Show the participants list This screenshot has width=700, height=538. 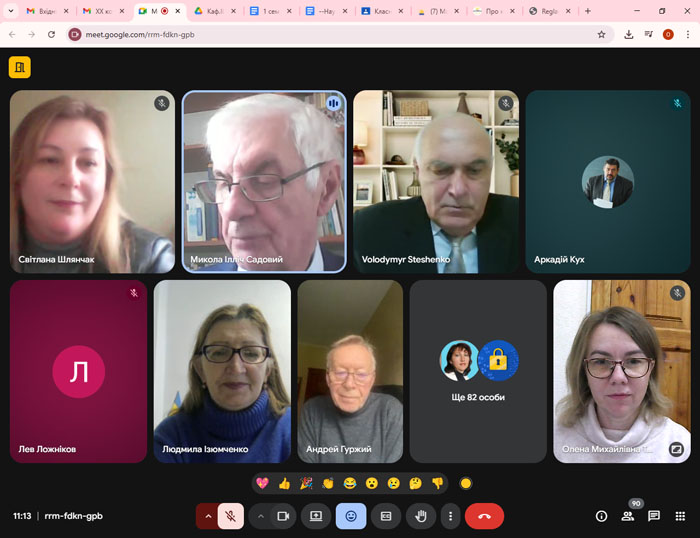click(x=628, y=516)
